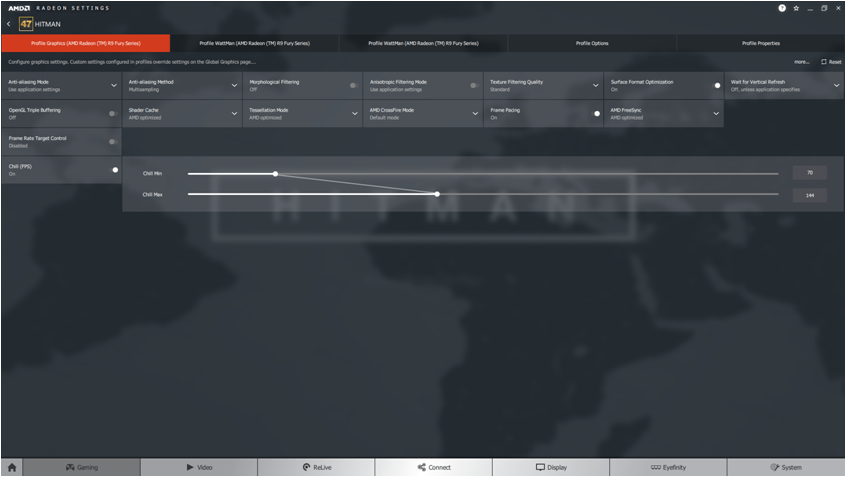Select the Profile Graphics tab
This screenshot has height=477, width=846.
86,43
